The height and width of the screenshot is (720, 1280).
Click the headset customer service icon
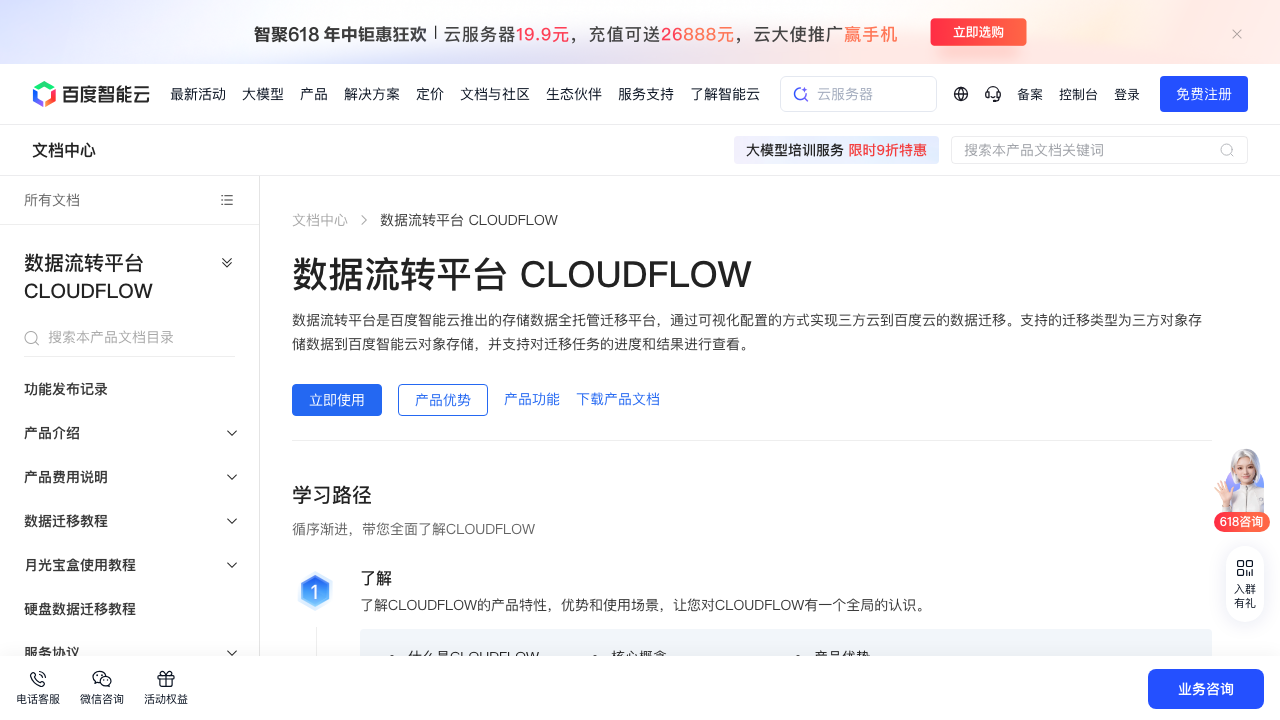coord(993,94)
